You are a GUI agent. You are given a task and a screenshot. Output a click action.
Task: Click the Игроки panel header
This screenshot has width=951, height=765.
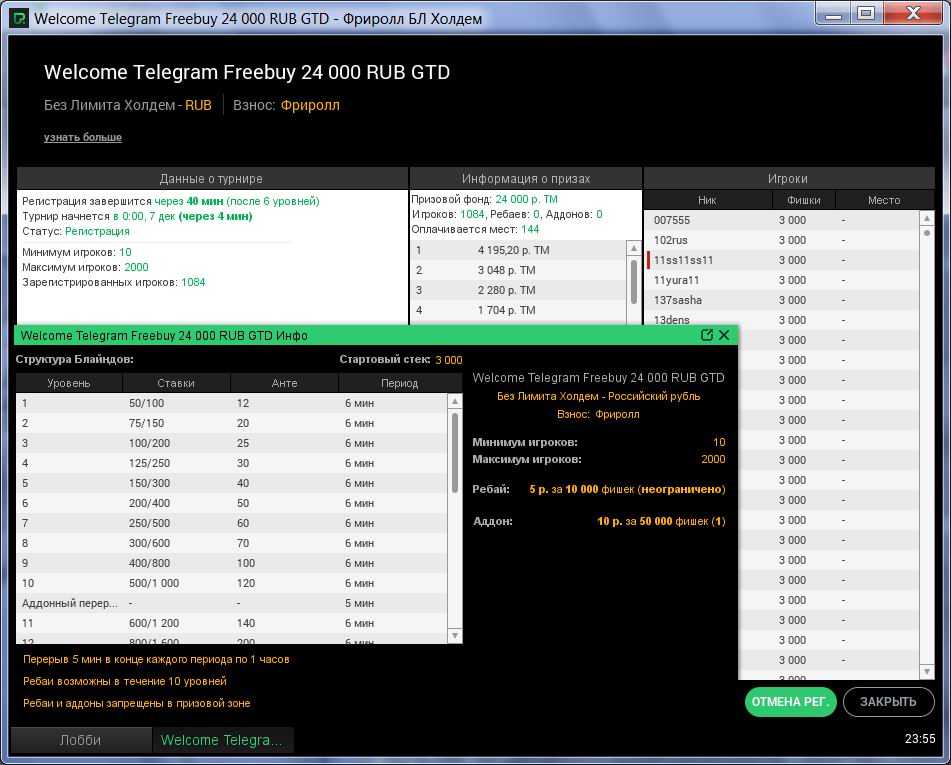[x=788, y=179]
